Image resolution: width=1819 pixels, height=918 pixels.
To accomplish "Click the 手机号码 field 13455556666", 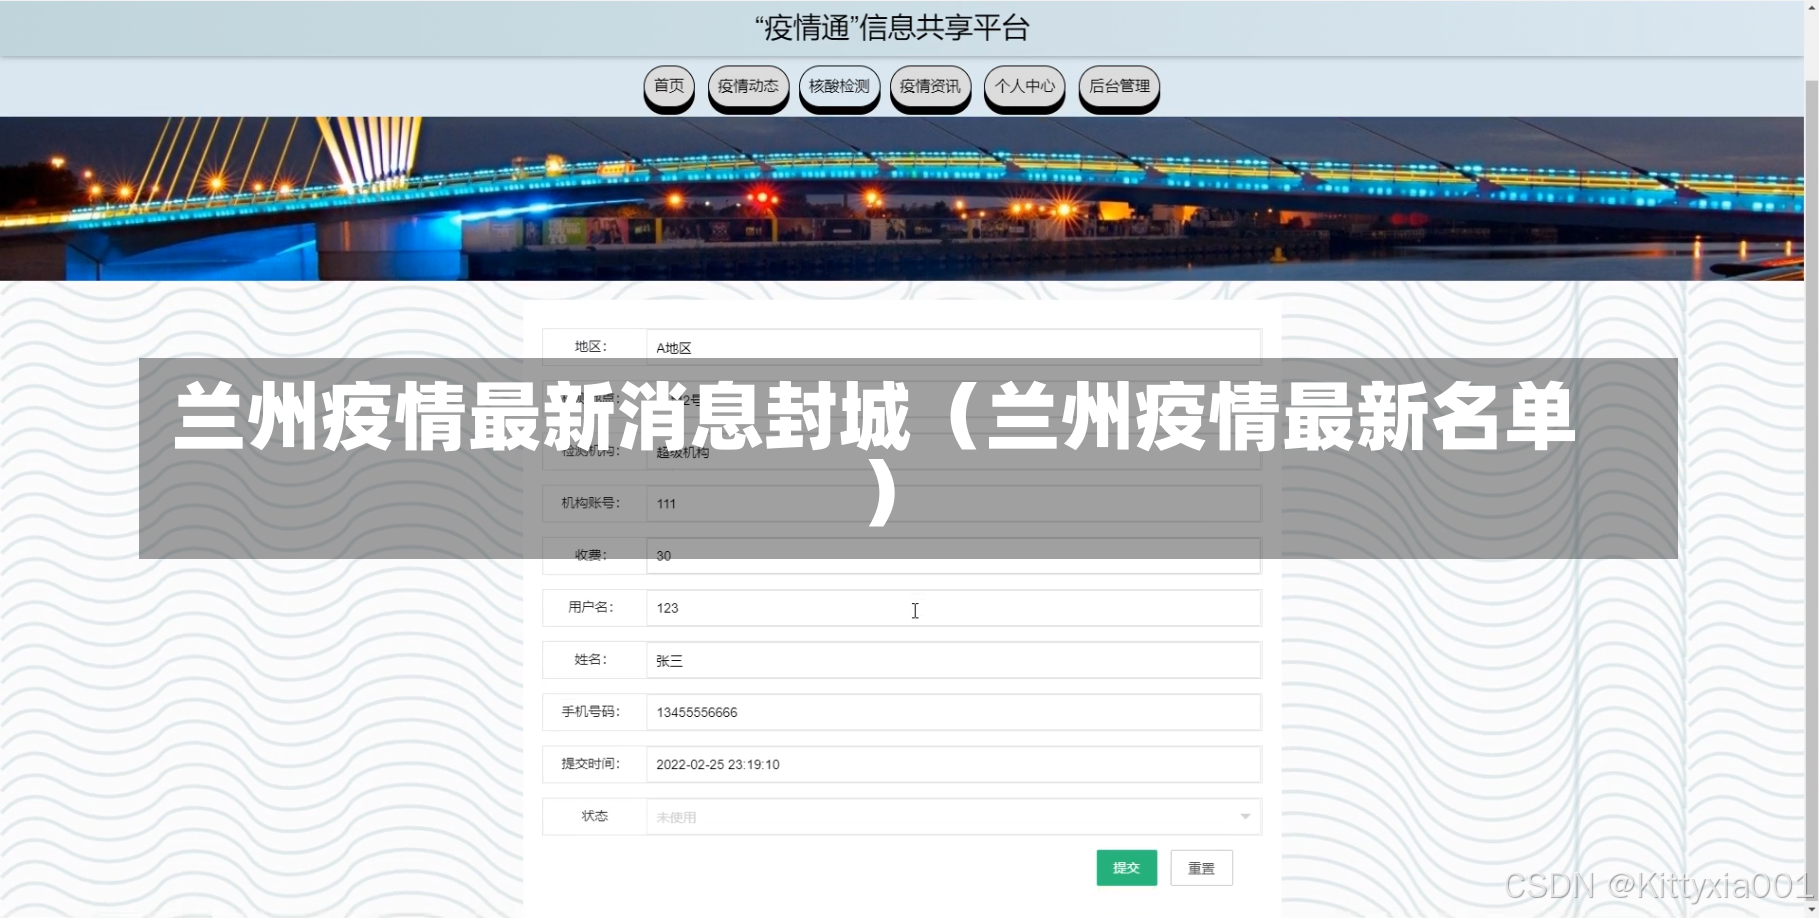I will click(x=953, y=712).
